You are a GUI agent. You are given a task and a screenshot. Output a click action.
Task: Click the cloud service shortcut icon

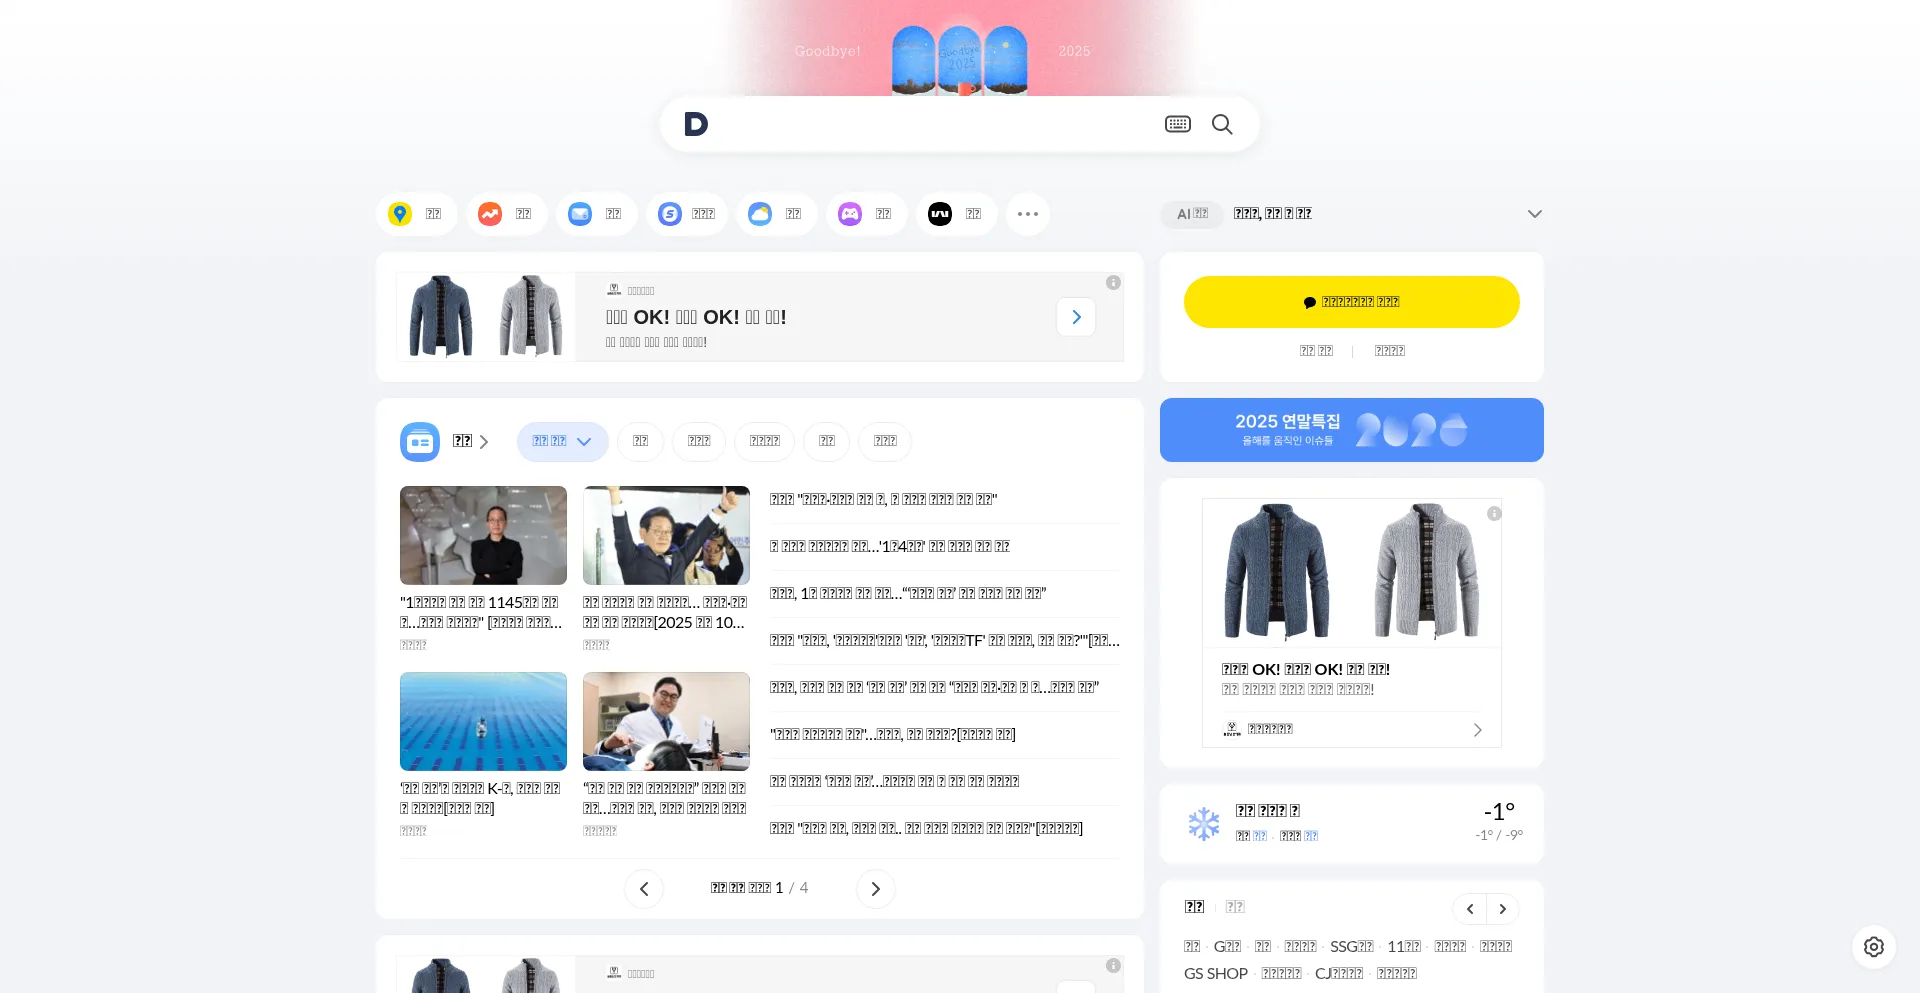(x=760, y=213)
